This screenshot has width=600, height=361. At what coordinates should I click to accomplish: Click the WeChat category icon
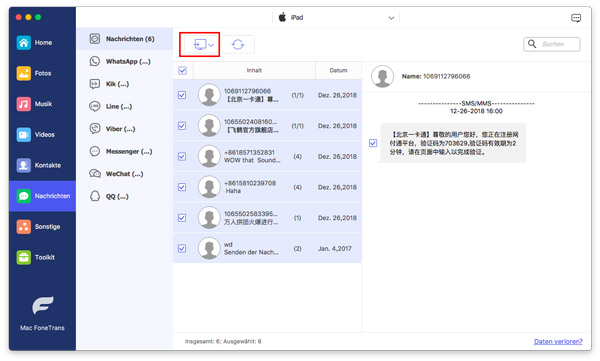95,173
